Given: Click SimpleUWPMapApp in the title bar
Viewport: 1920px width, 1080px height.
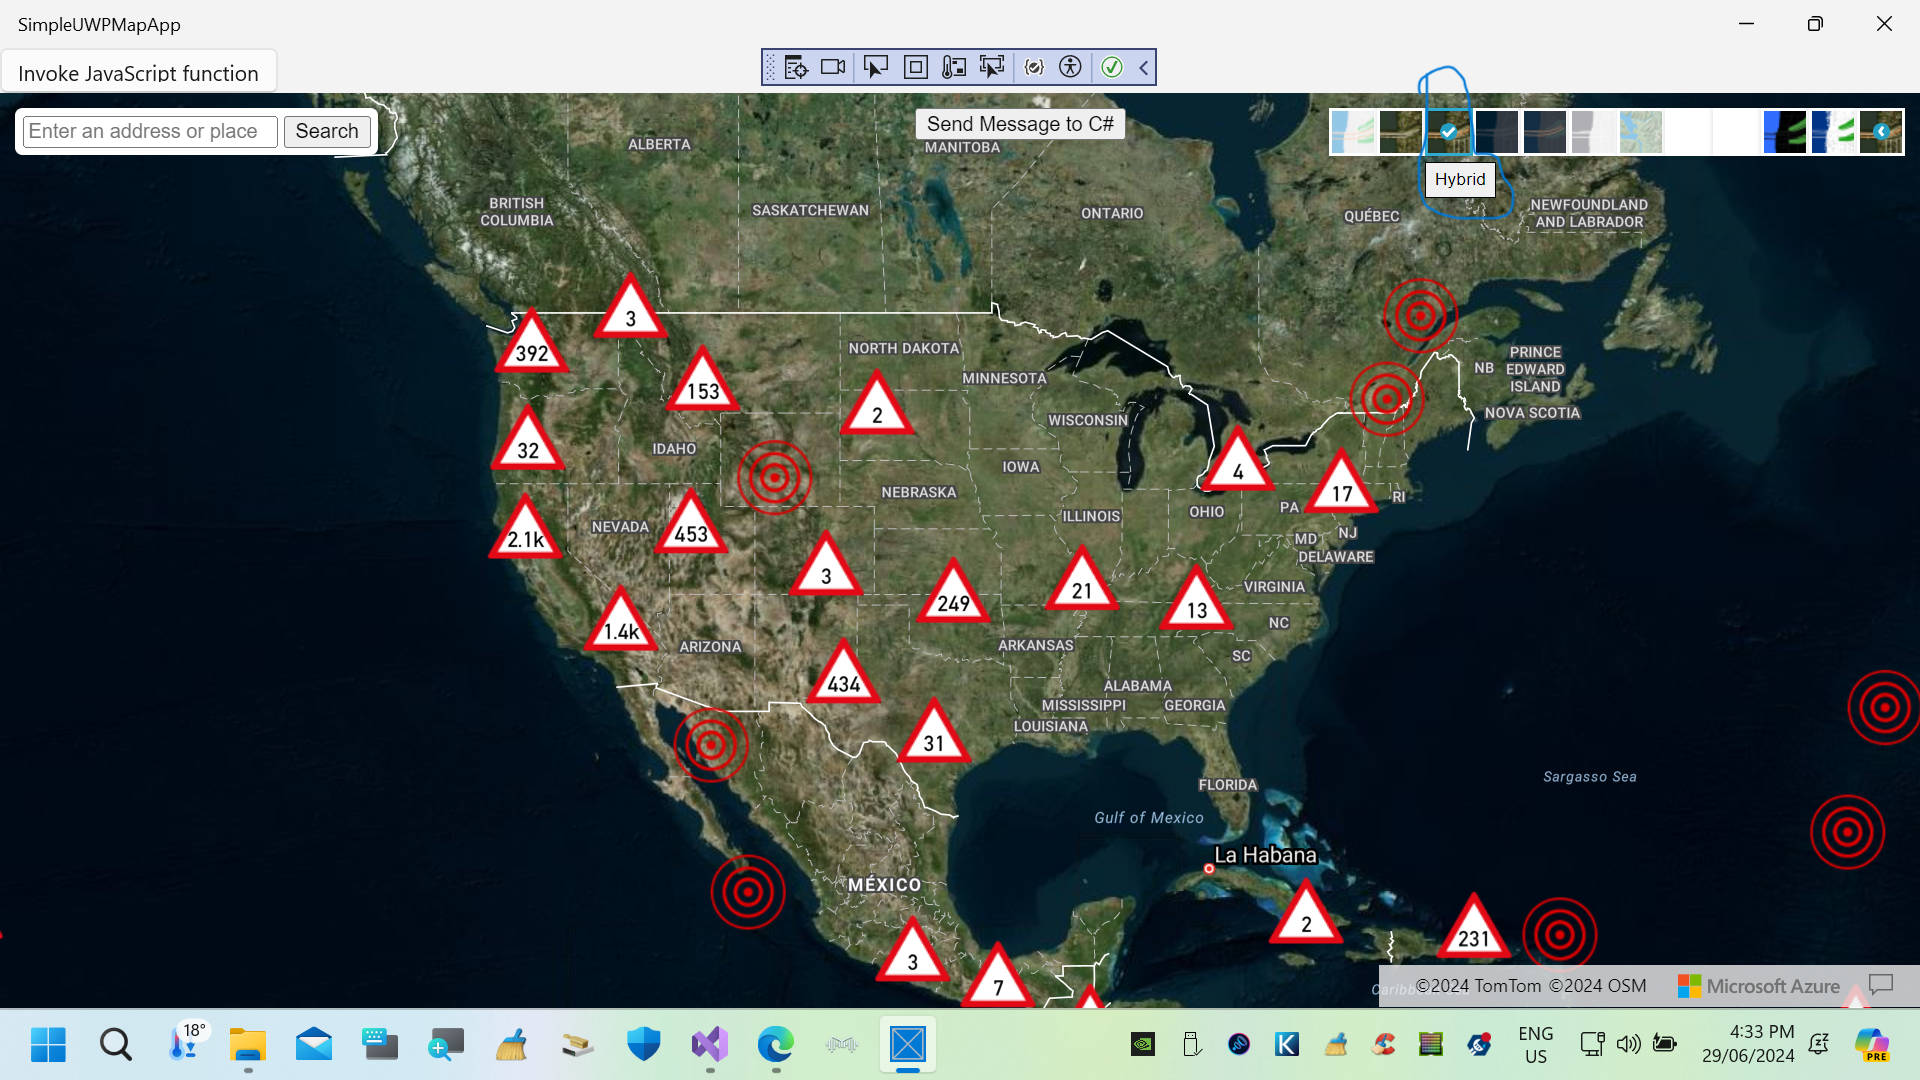Looking at the screenshot, I should [x=99, y=24].
